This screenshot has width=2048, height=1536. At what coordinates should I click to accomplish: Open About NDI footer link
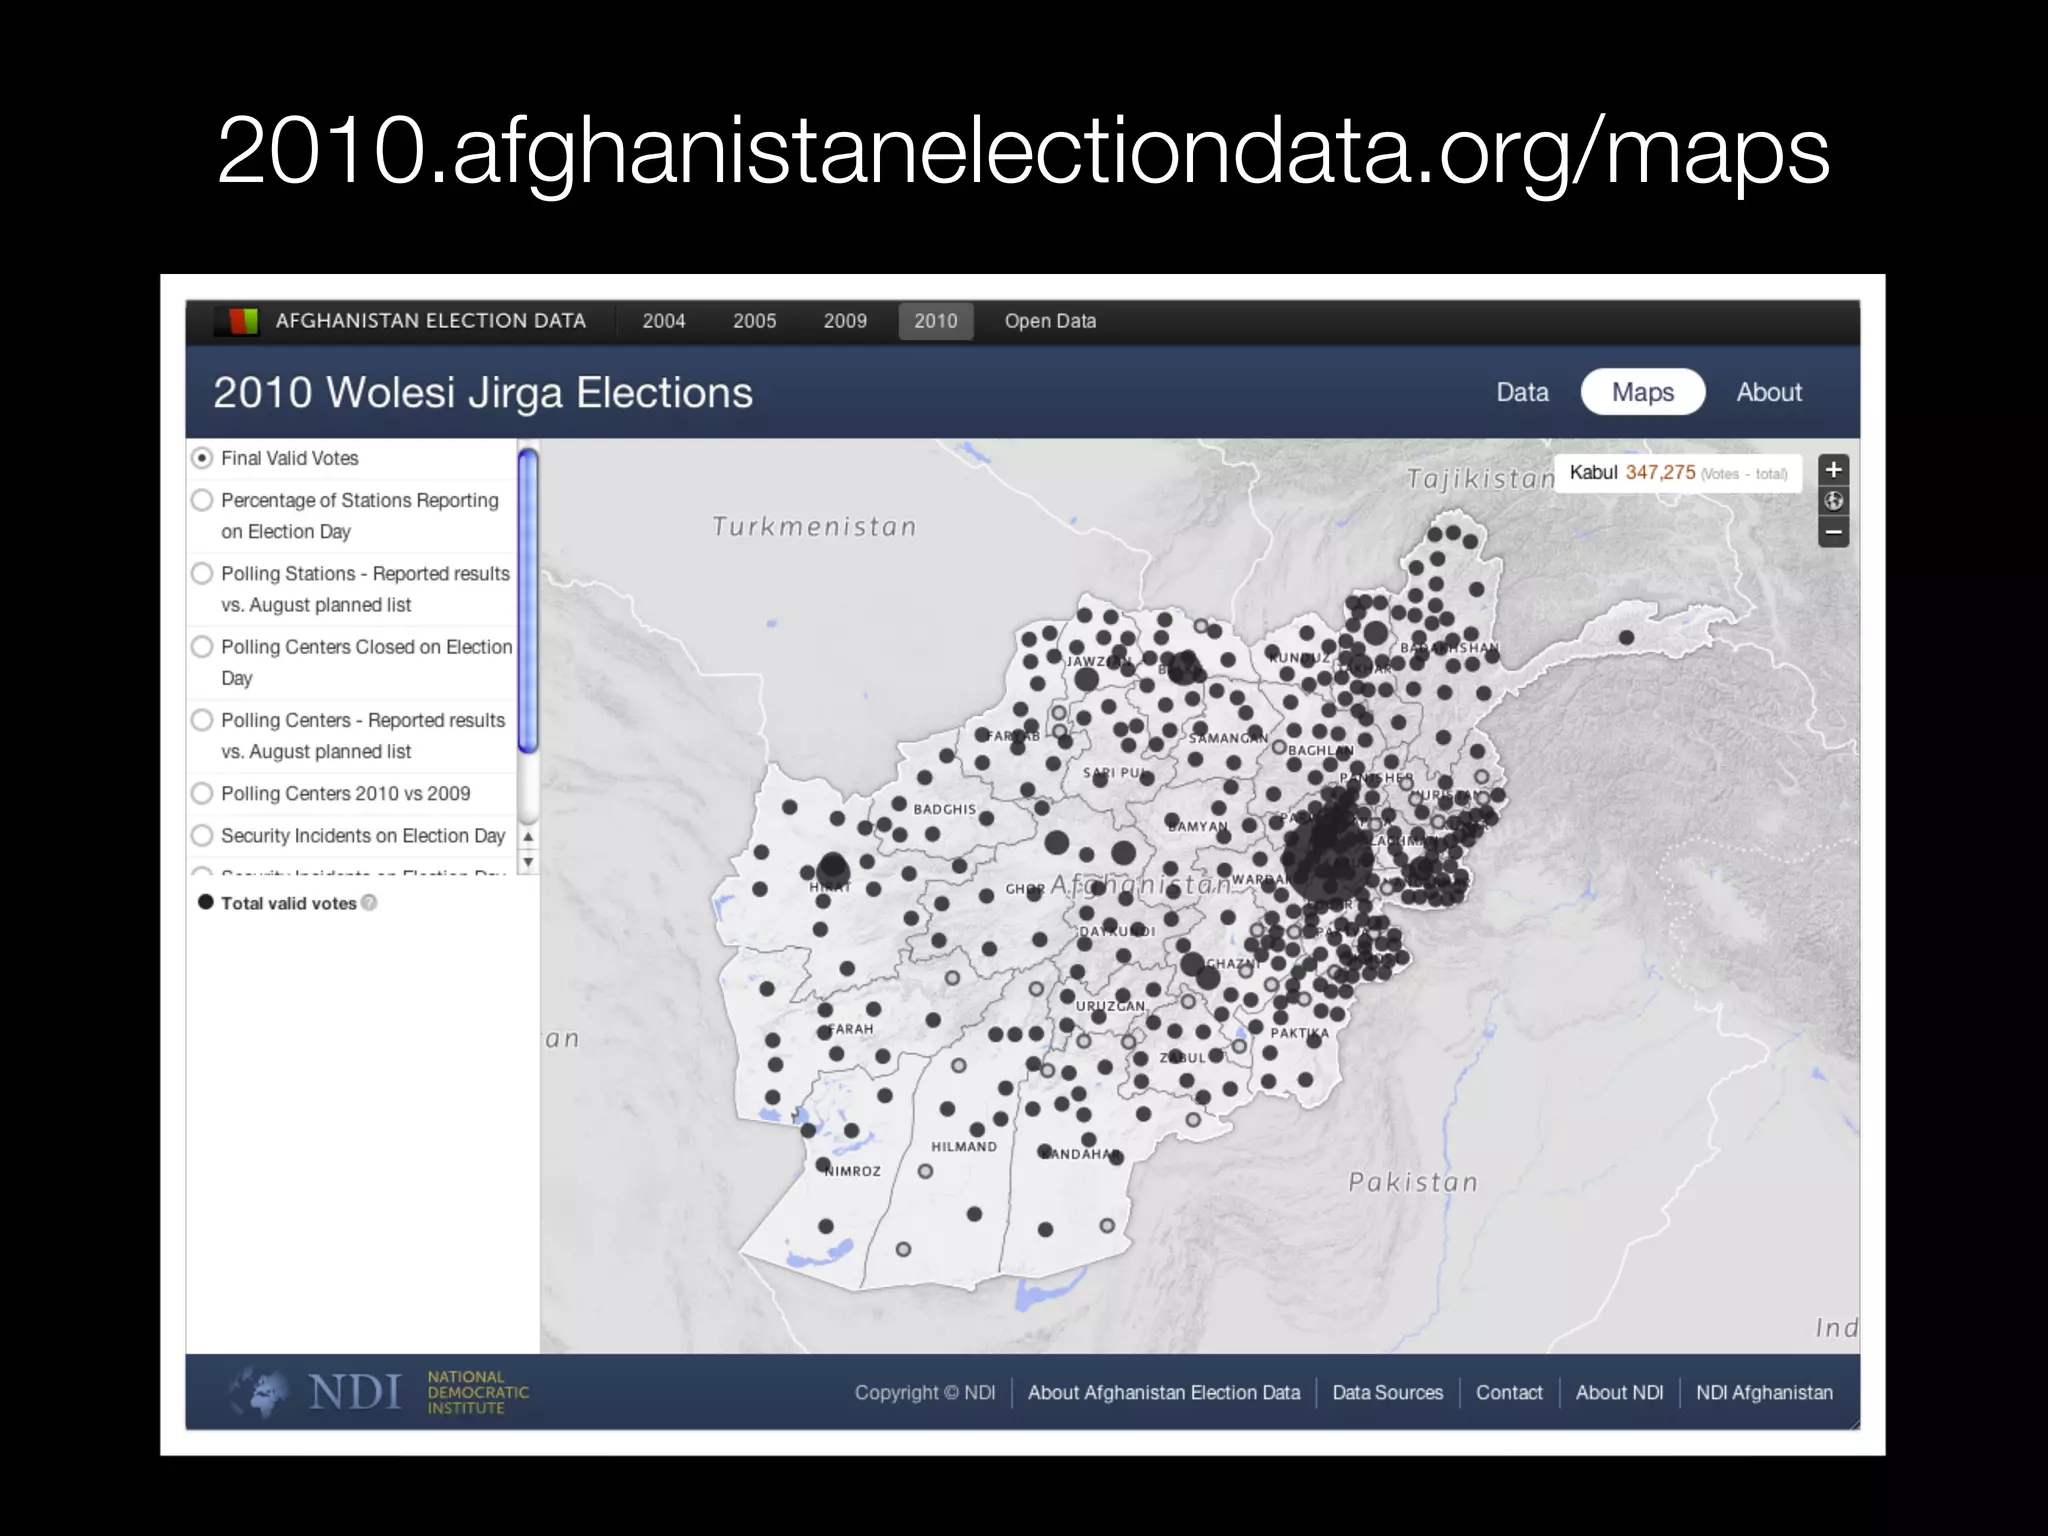[1620, 1393]
